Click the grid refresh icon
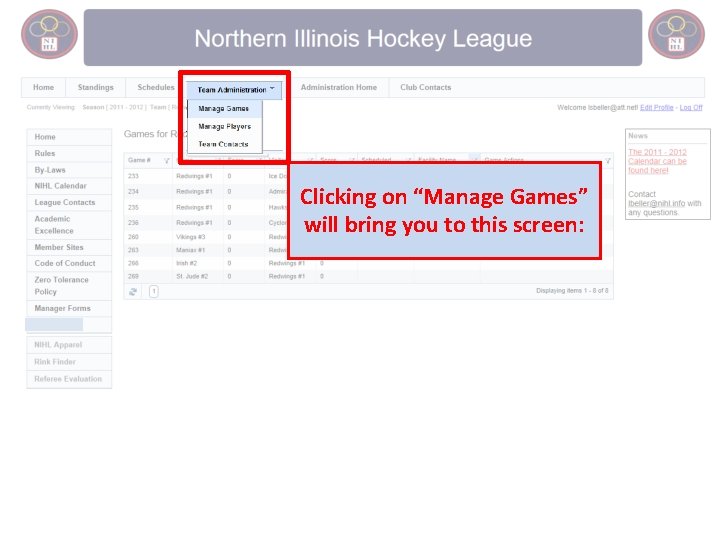This screenshot has height=540, width=720. [133, 292]
